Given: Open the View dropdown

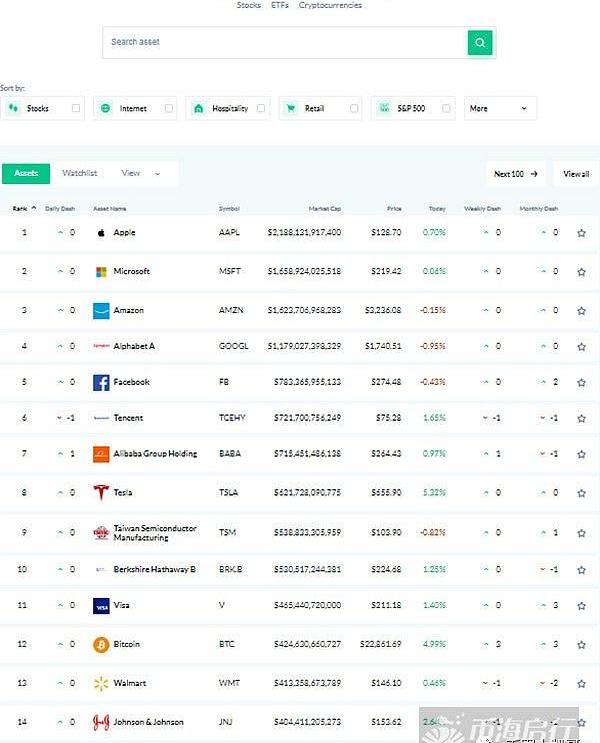Looking at the screenshot, I should point(141,173).
